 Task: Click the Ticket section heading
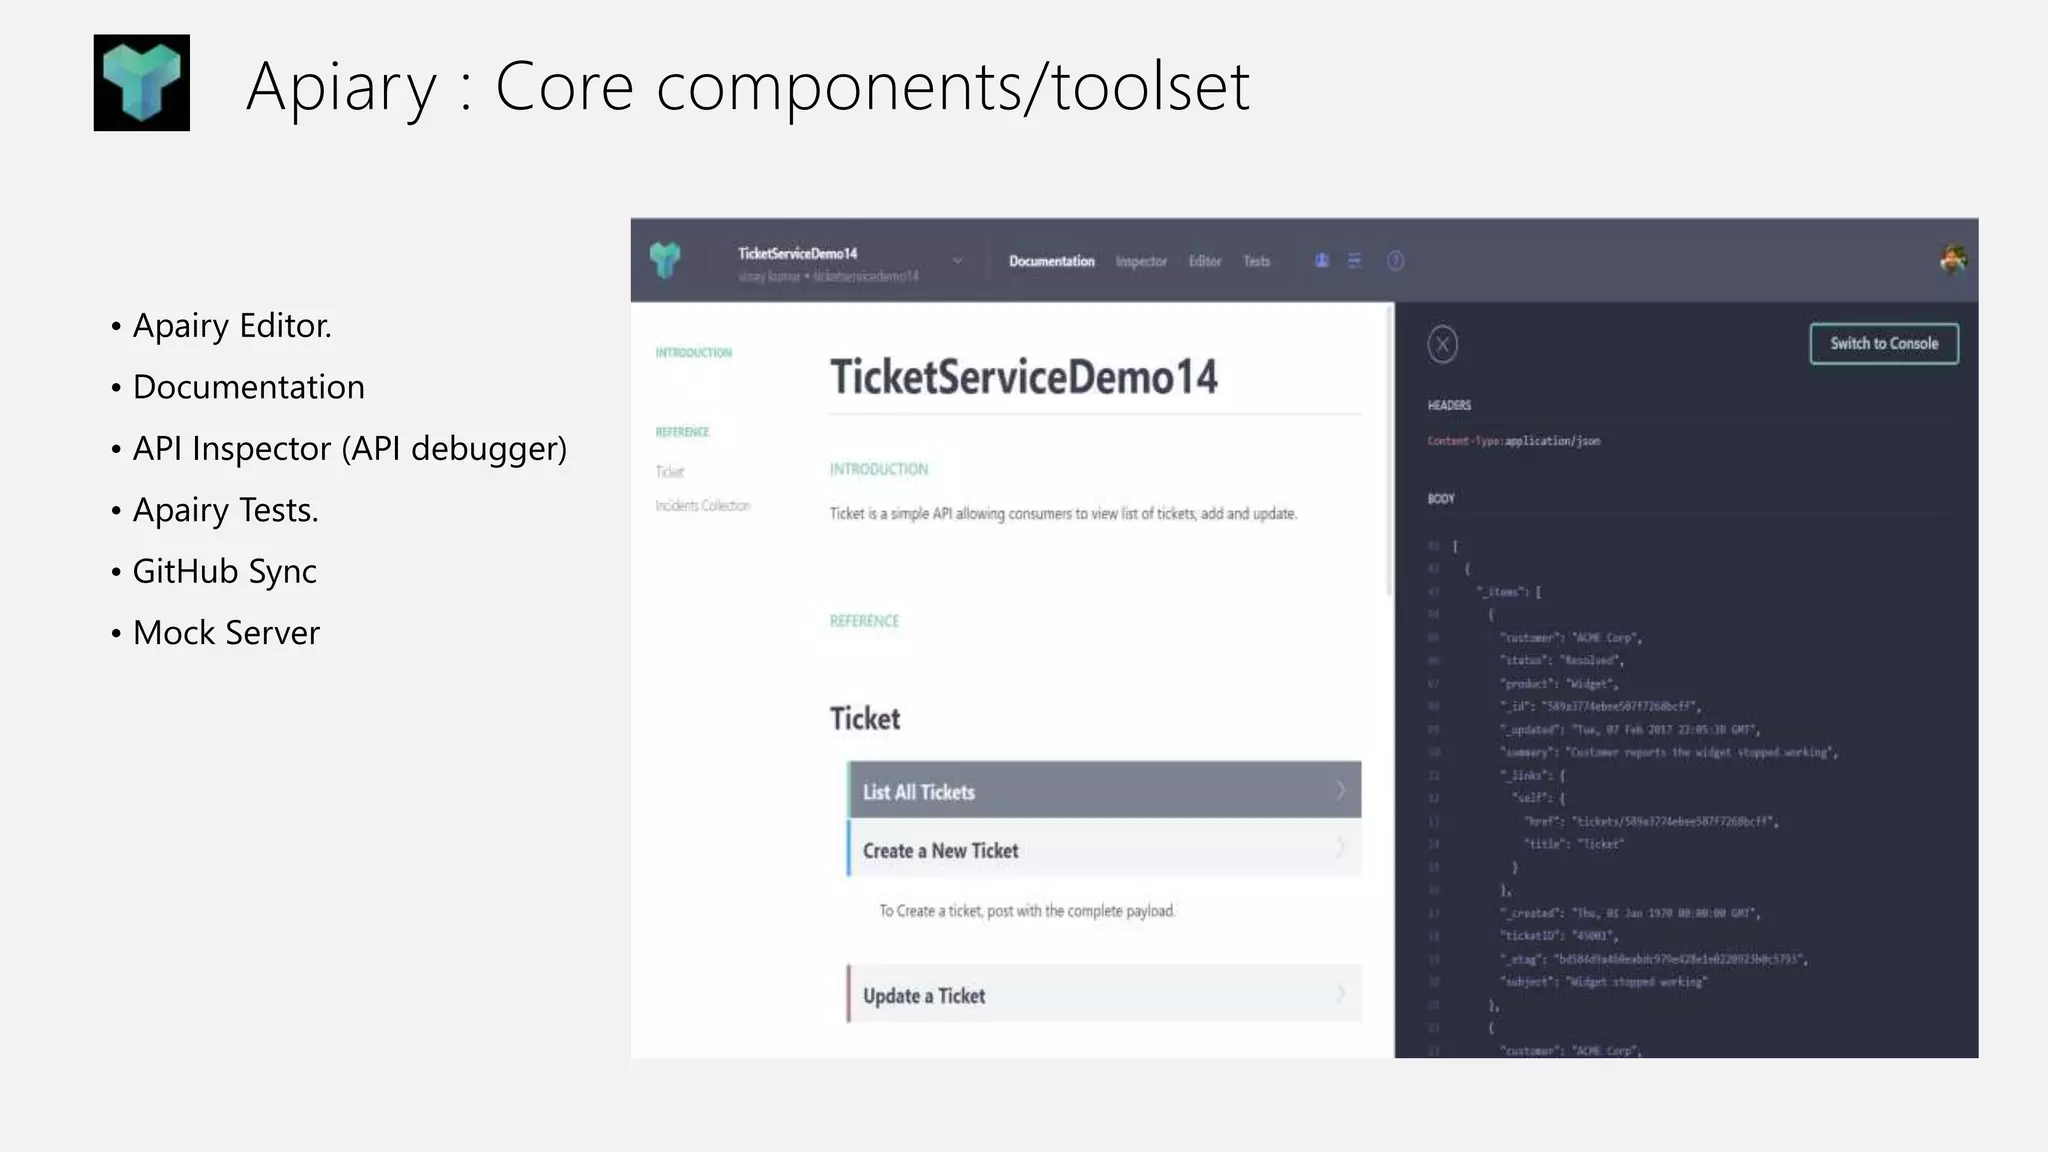[x=865, y=718]
